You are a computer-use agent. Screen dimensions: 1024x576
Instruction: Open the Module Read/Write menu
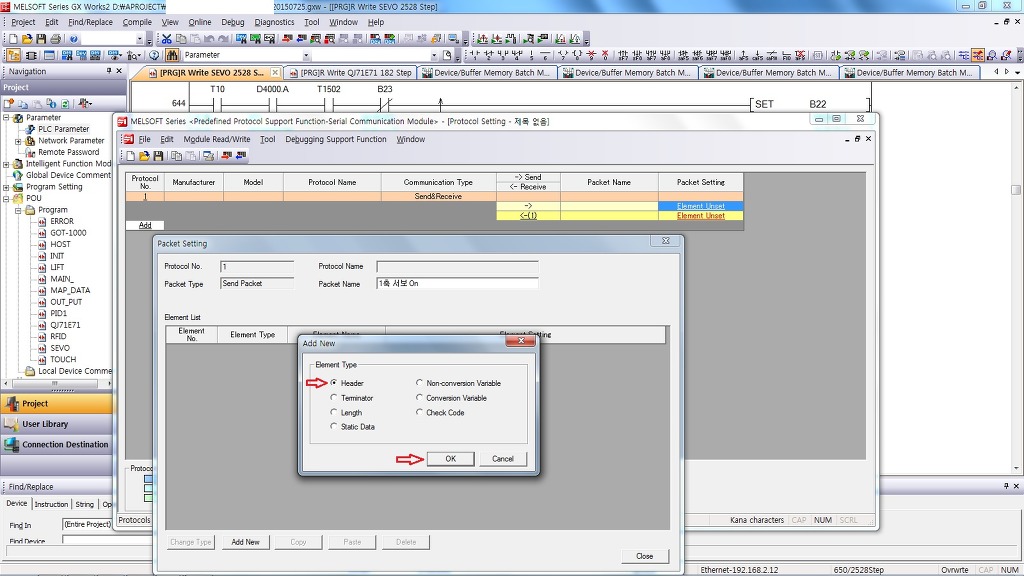[216, 140]
